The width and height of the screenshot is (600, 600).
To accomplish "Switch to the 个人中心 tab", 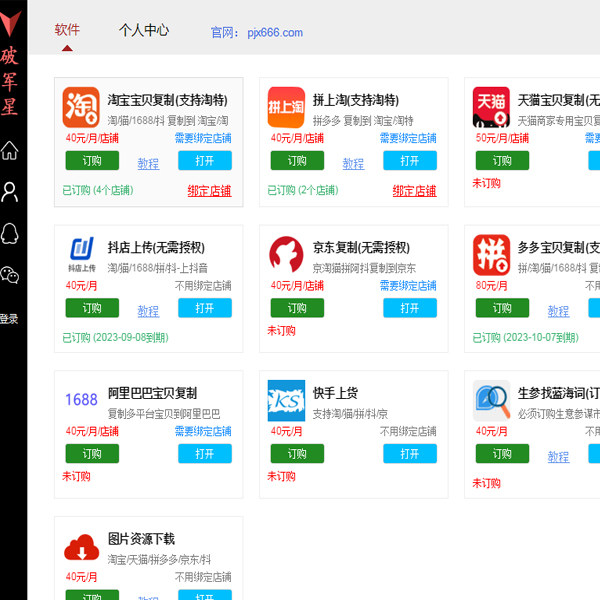I will tap(144, 30).
